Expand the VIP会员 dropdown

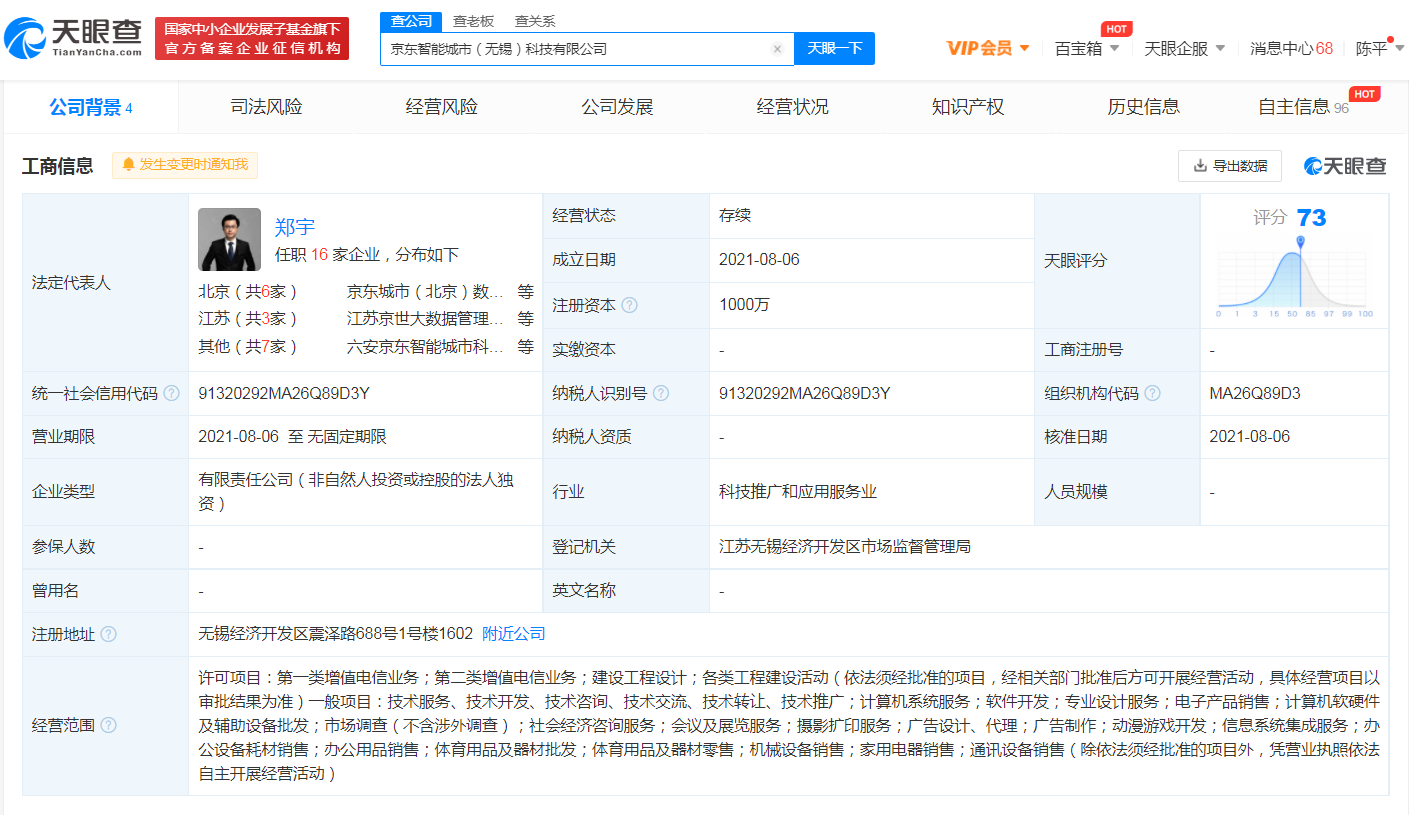[x=988, y=48]
